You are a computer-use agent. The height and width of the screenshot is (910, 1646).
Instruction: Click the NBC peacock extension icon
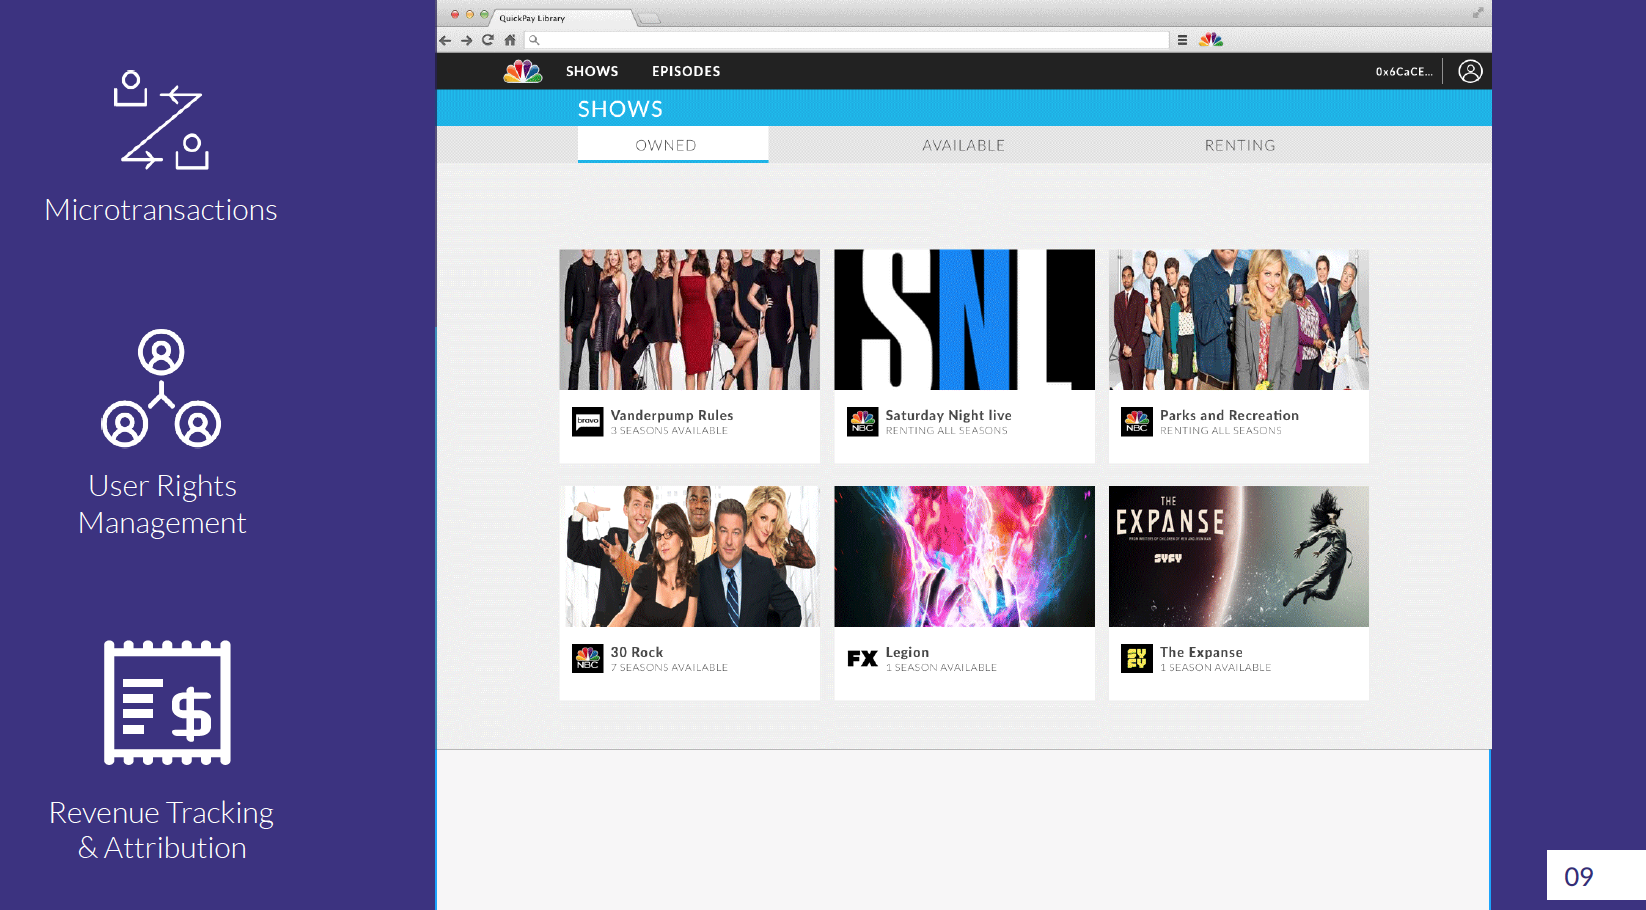click(1211, 40)
